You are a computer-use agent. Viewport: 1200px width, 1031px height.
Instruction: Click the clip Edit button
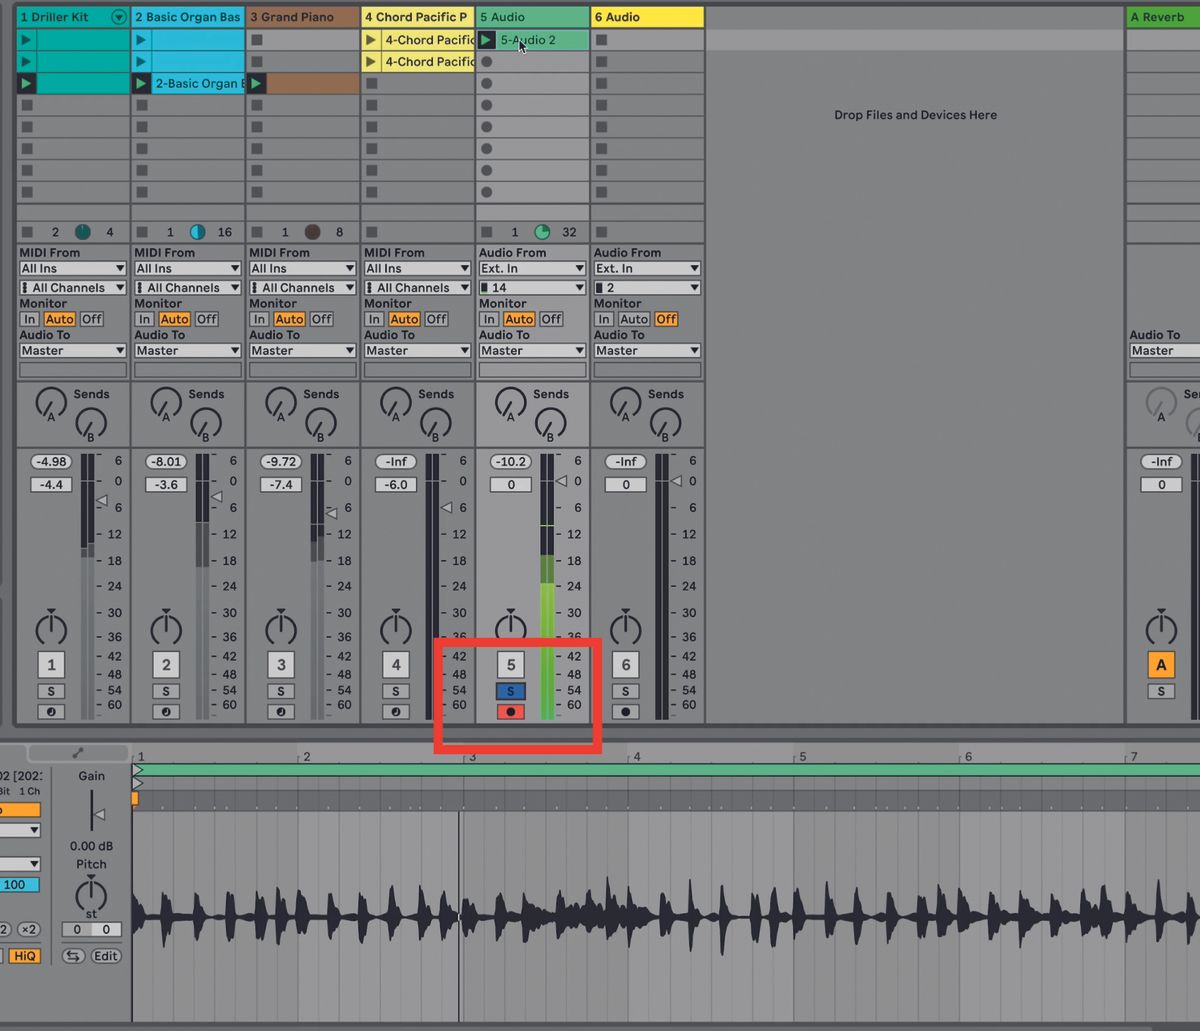(x=106, y=956)
